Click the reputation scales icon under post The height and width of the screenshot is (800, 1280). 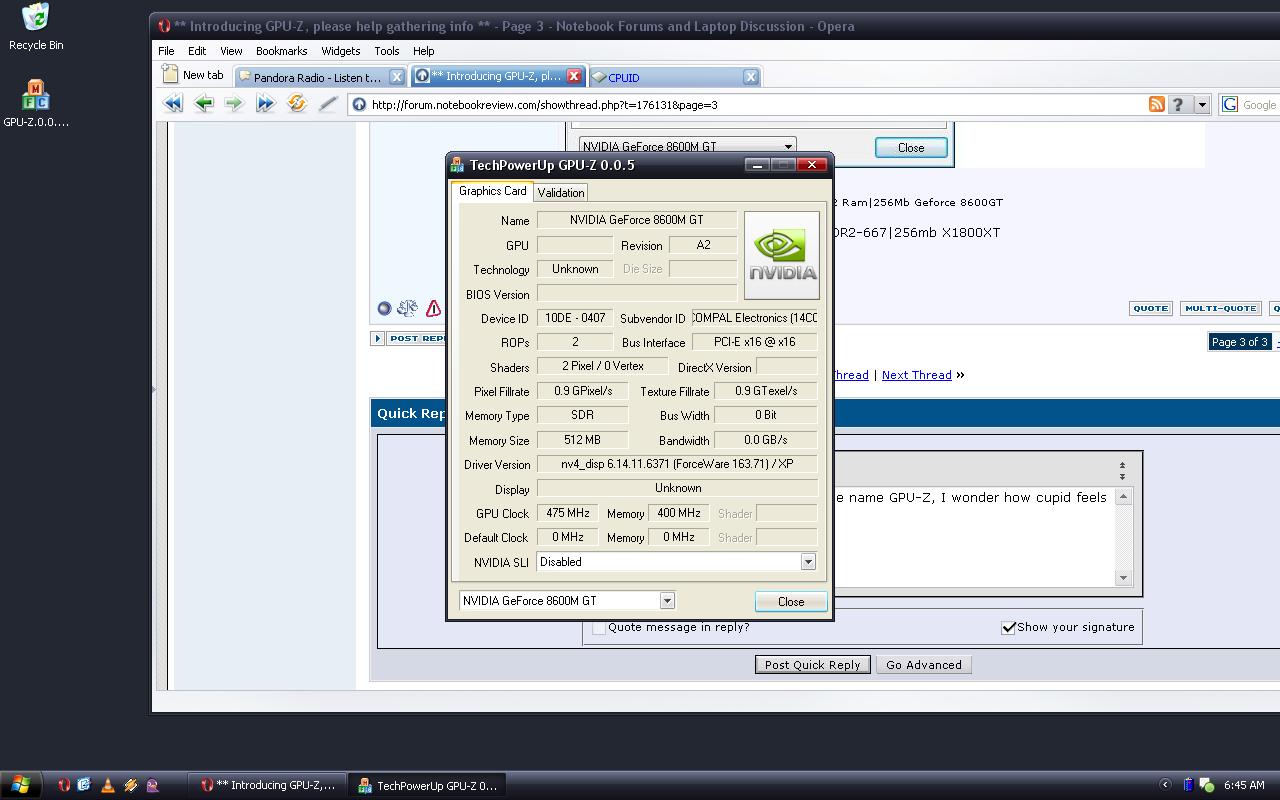[x=407, y=309]
